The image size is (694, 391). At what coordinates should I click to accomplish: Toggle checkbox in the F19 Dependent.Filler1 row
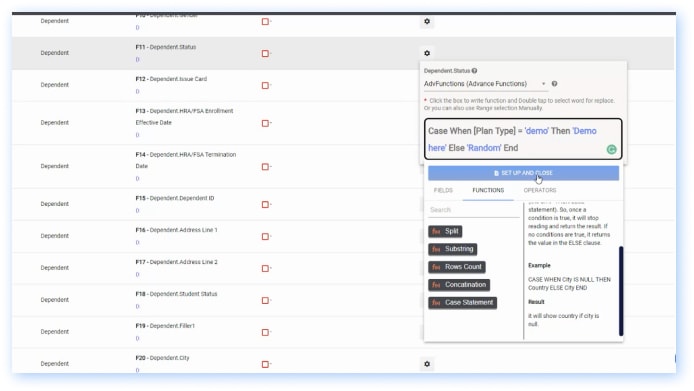tap(265, 333)
